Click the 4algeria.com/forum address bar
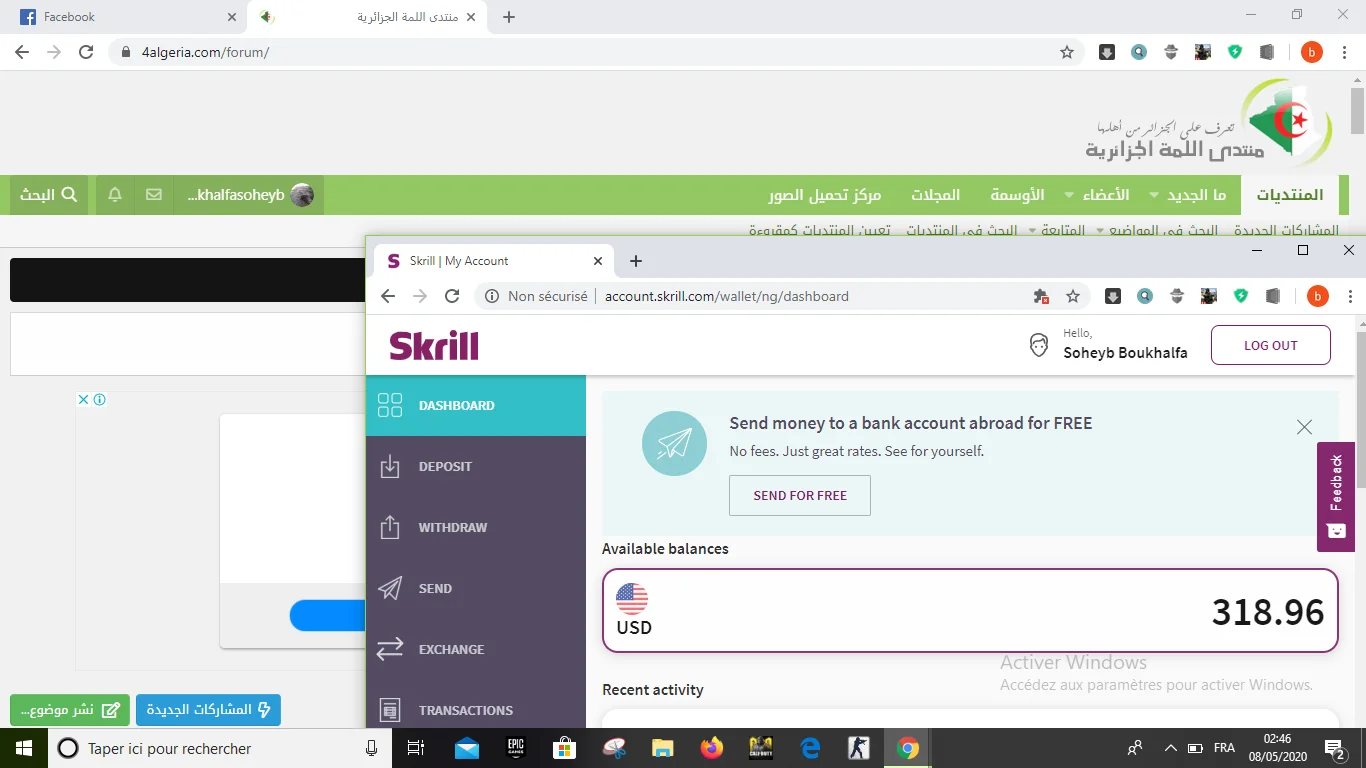 (x=206, y=52)
